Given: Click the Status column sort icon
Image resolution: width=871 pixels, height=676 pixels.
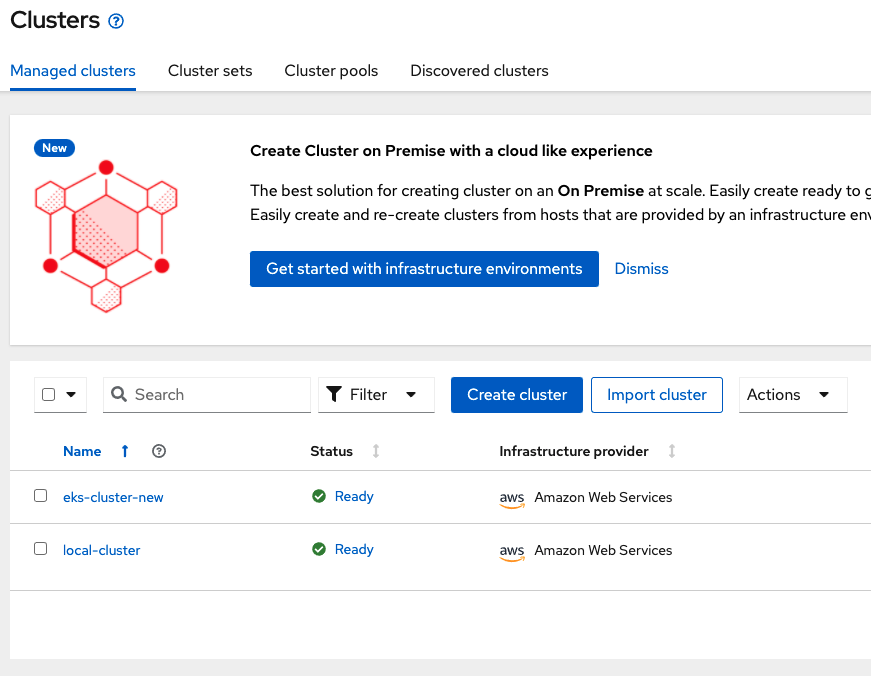Looking at the screenshot, I should [x=375, y=451].
